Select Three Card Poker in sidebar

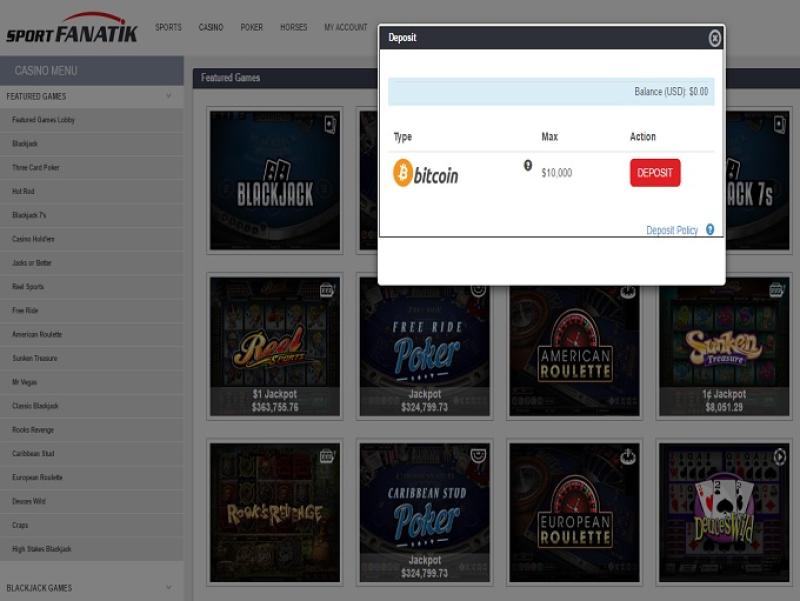[36, 168]
